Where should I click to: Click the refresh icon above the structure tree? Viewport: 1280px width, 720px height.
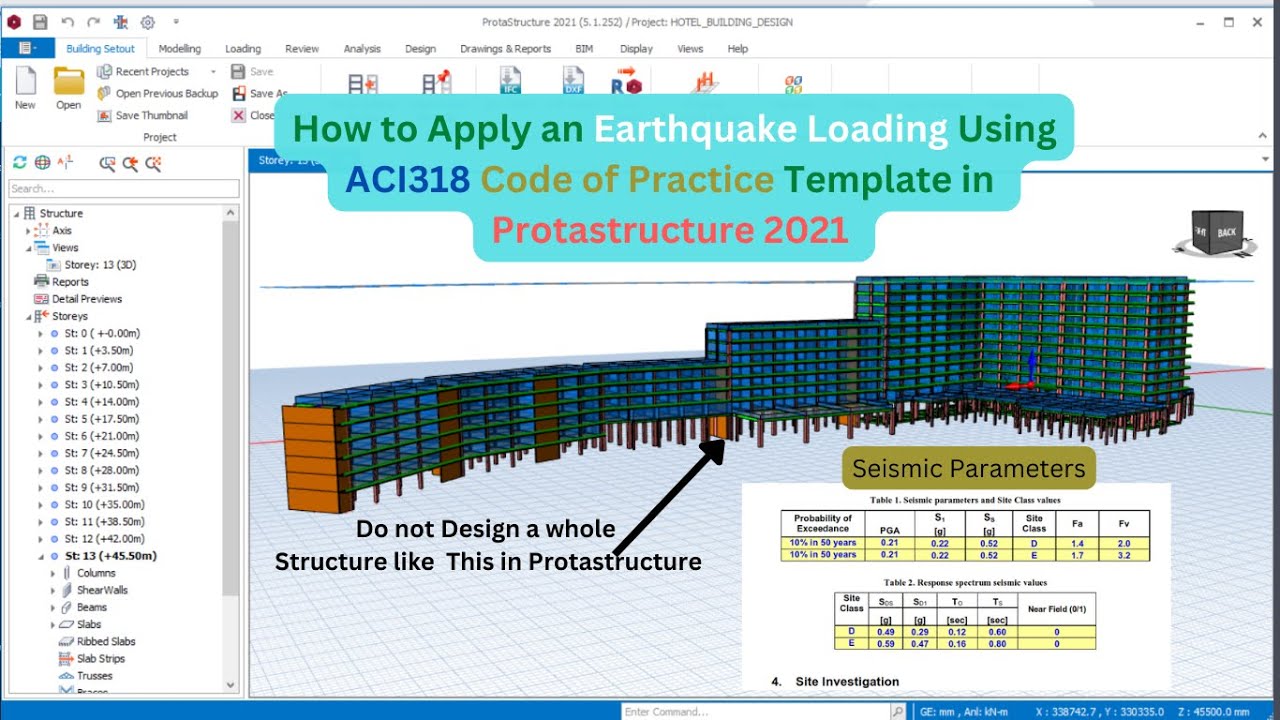20,163
